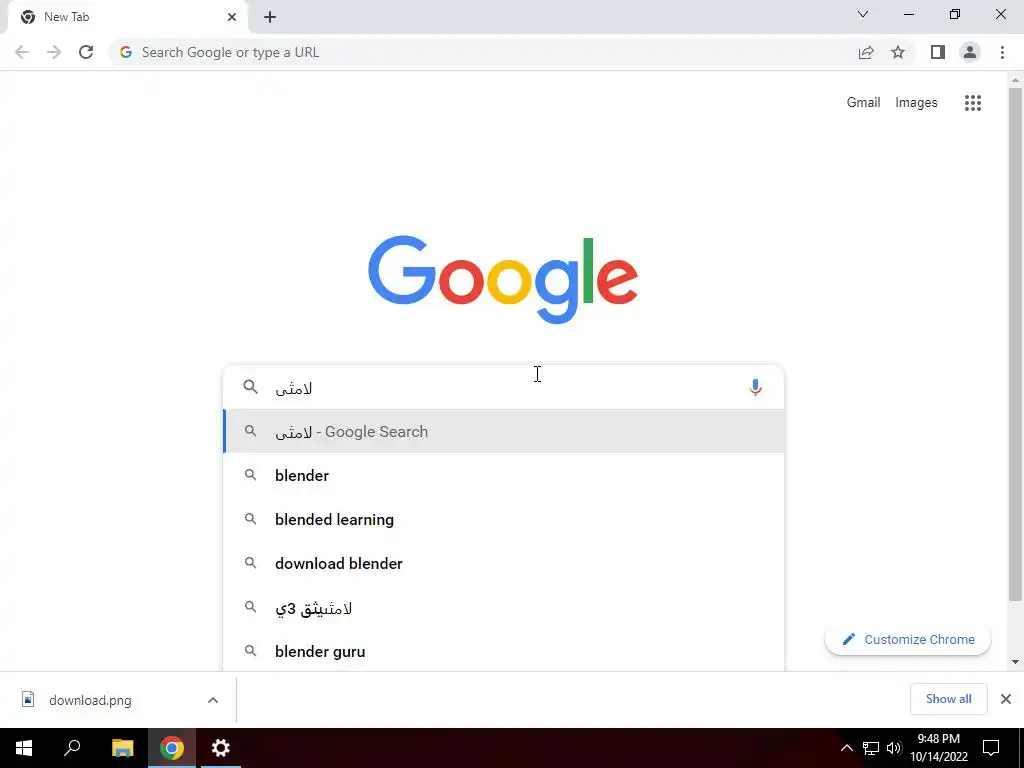Open the Chrome profile avatar
Image resolution: width=1024 pixels, height=768 pixels.
pyautogui.click(x=970, y=52)
